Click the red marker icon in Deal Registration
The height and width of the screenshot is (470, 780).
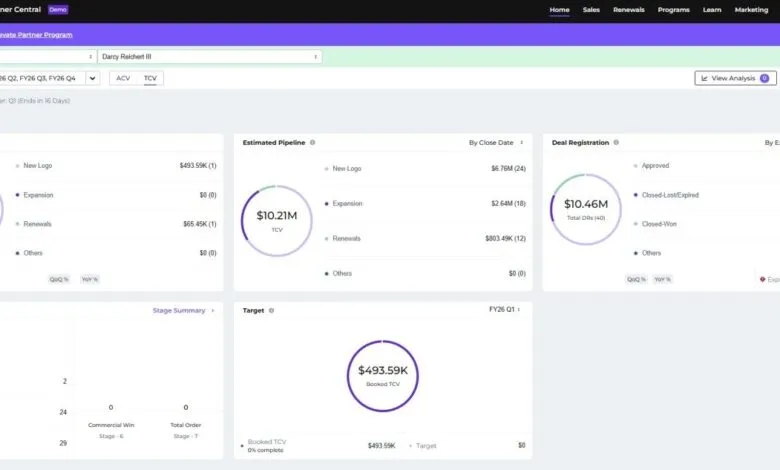762,280
